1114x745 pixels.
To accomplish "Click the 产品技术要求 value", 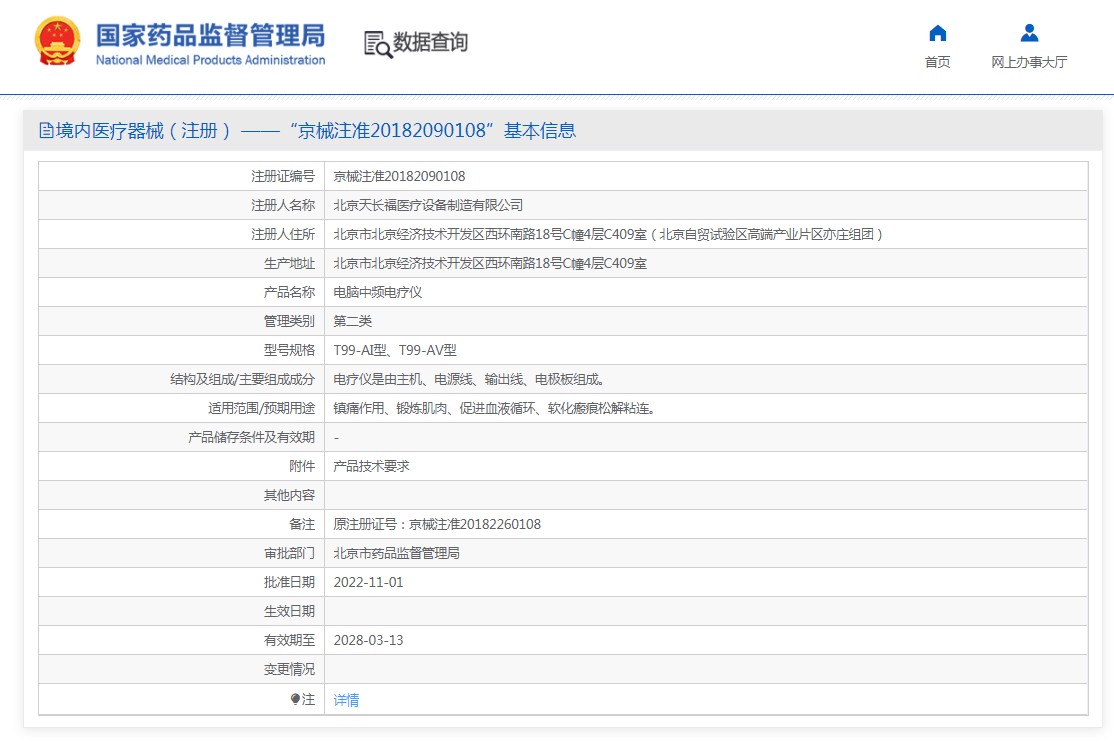I will (372, 466).
